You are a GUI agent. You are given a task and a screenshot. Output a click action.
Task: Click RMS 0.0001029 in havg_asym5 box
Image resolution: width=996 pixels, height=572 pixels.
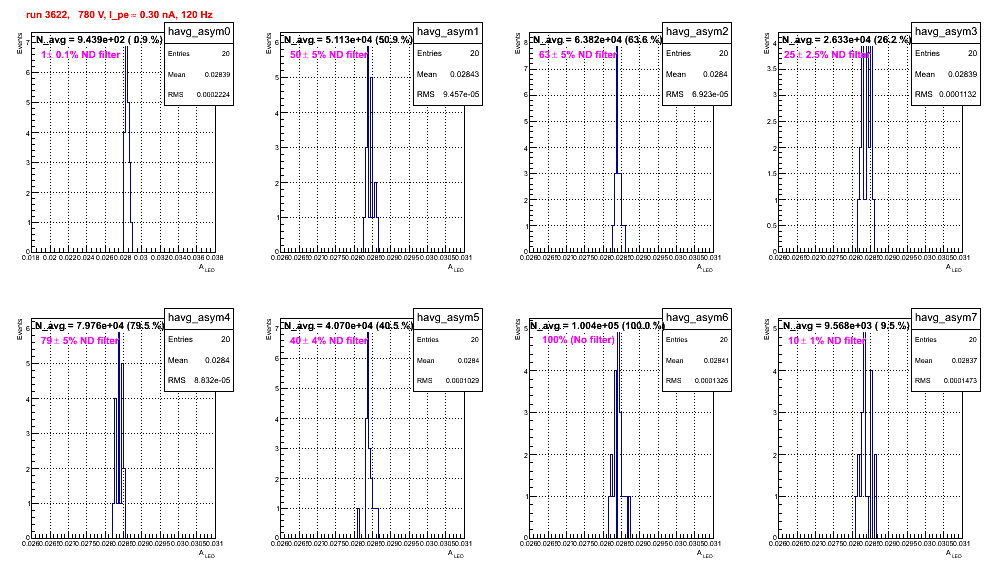pos(448,381)
